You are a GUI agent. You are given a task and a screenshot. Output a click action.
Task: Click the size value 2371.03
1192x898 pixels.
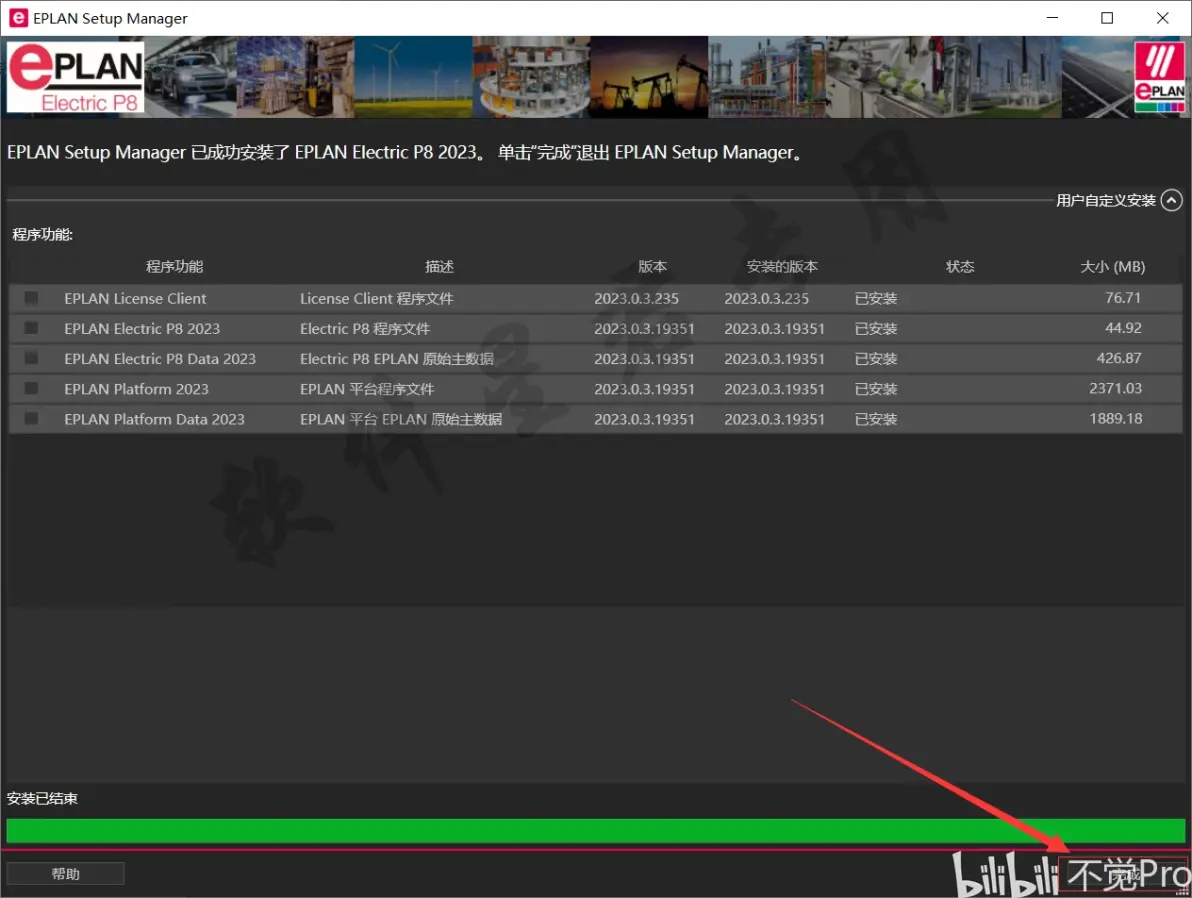[x=1115, y=388]
